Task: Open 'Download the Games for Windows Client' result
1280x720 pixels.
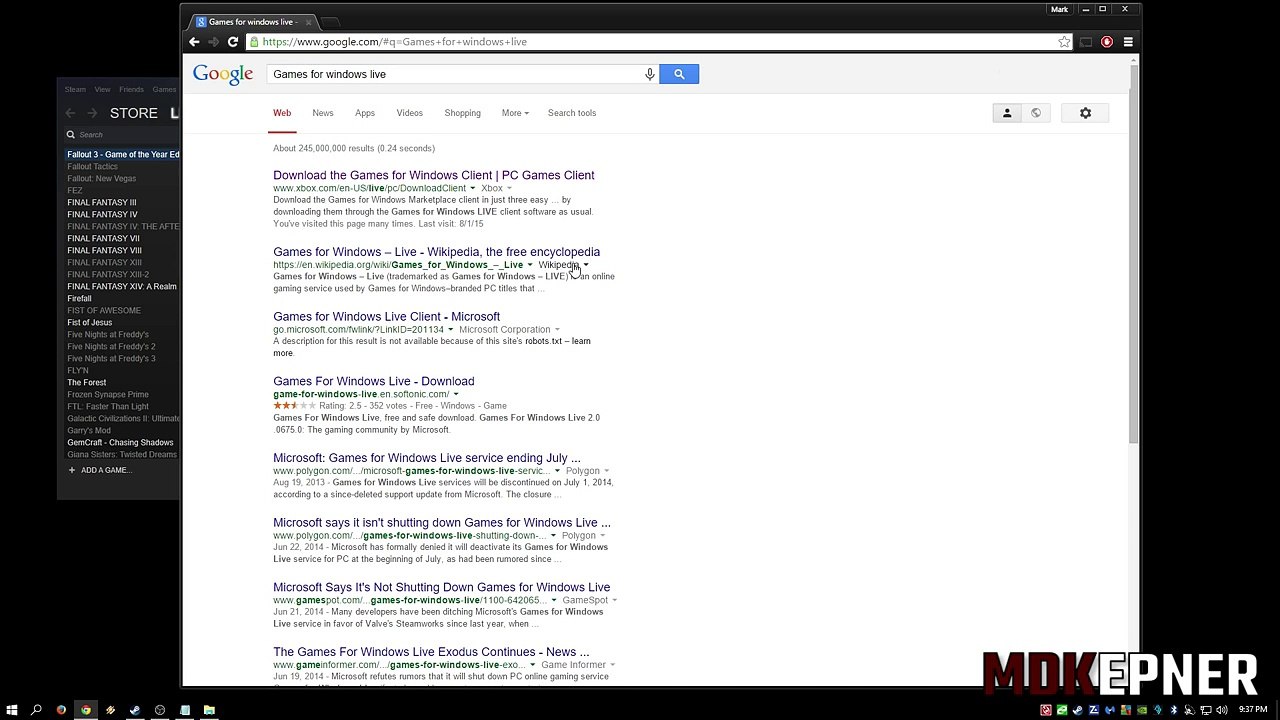Action: (434, 175)
